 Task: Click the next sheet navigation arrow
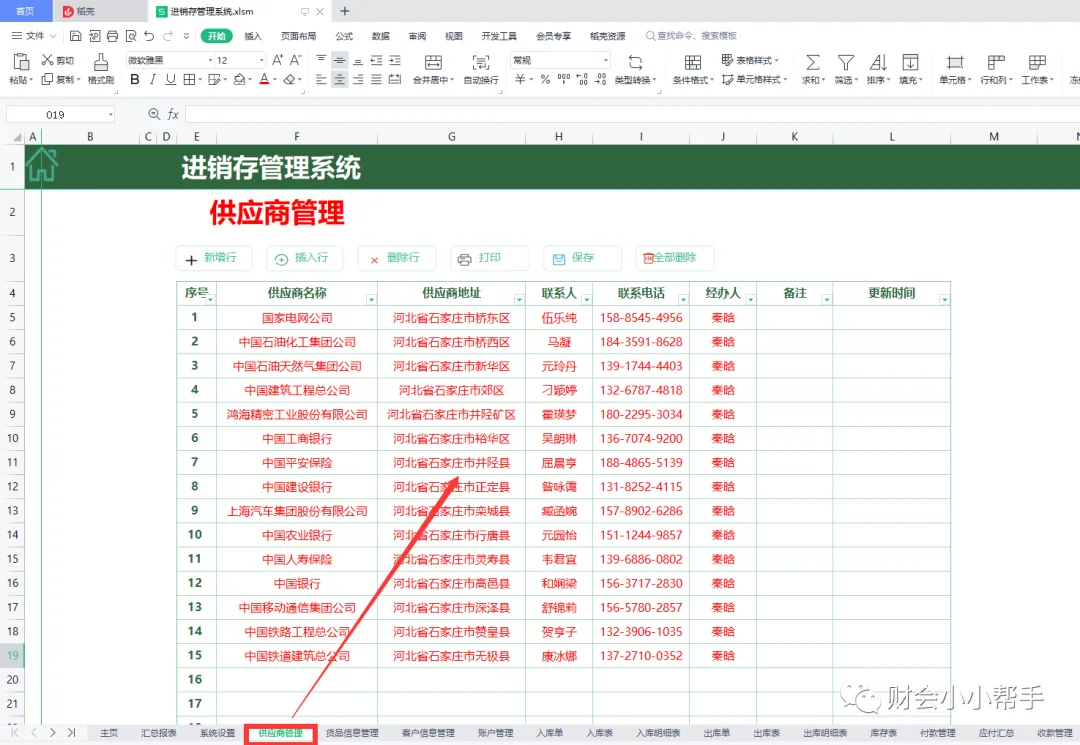tap(52, 733)
